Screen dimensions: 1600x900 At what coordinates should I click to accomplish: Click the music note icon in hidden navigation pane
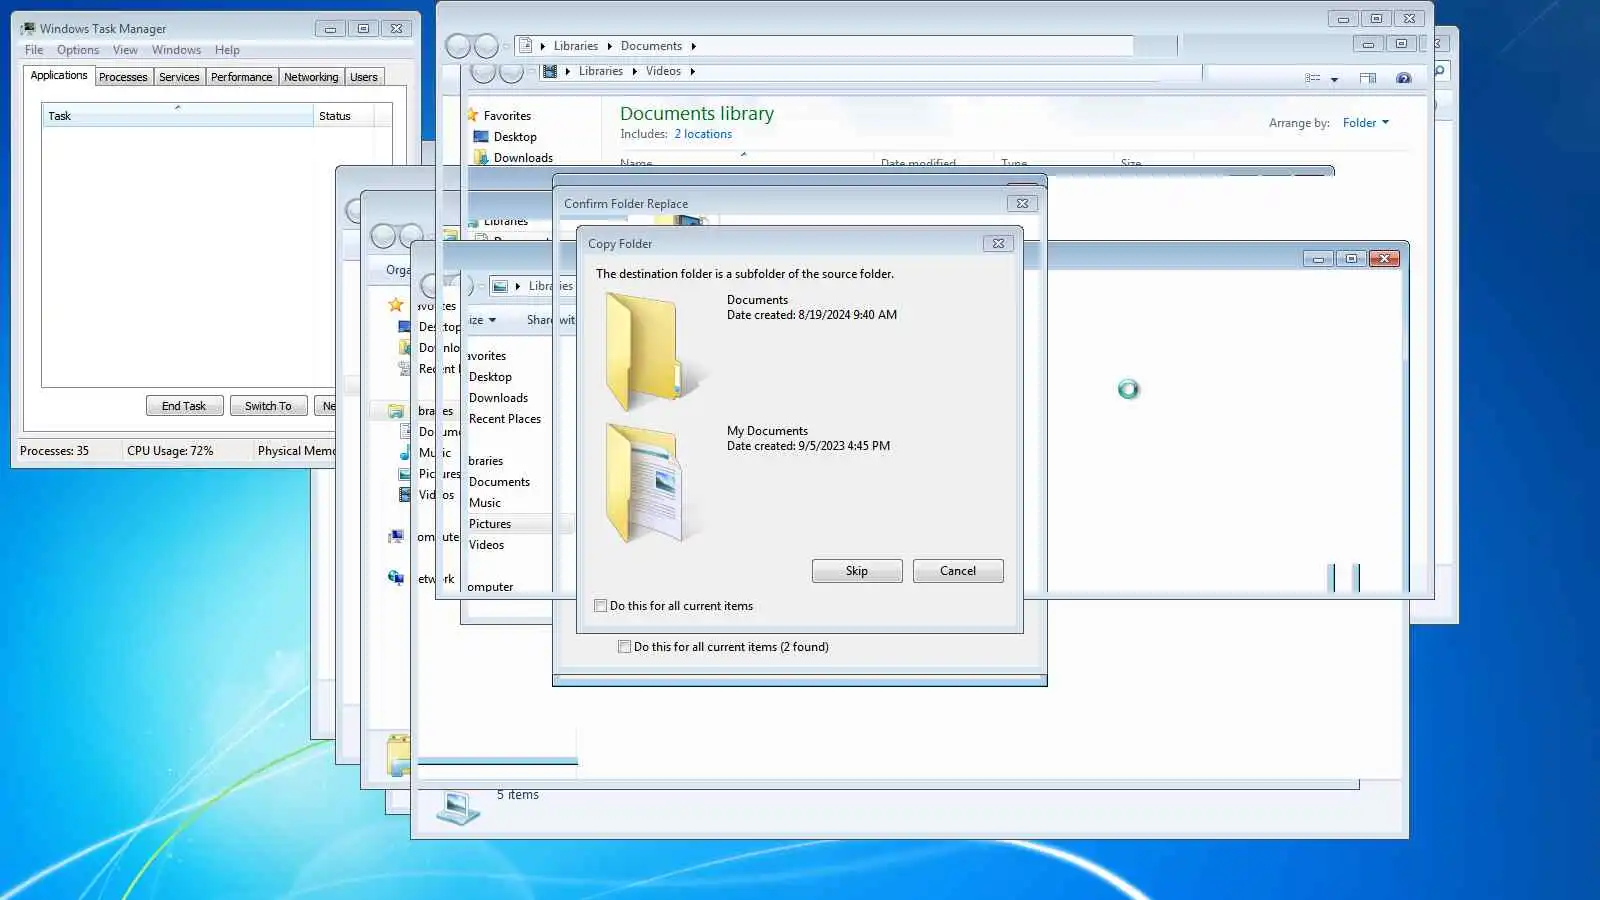405,453
